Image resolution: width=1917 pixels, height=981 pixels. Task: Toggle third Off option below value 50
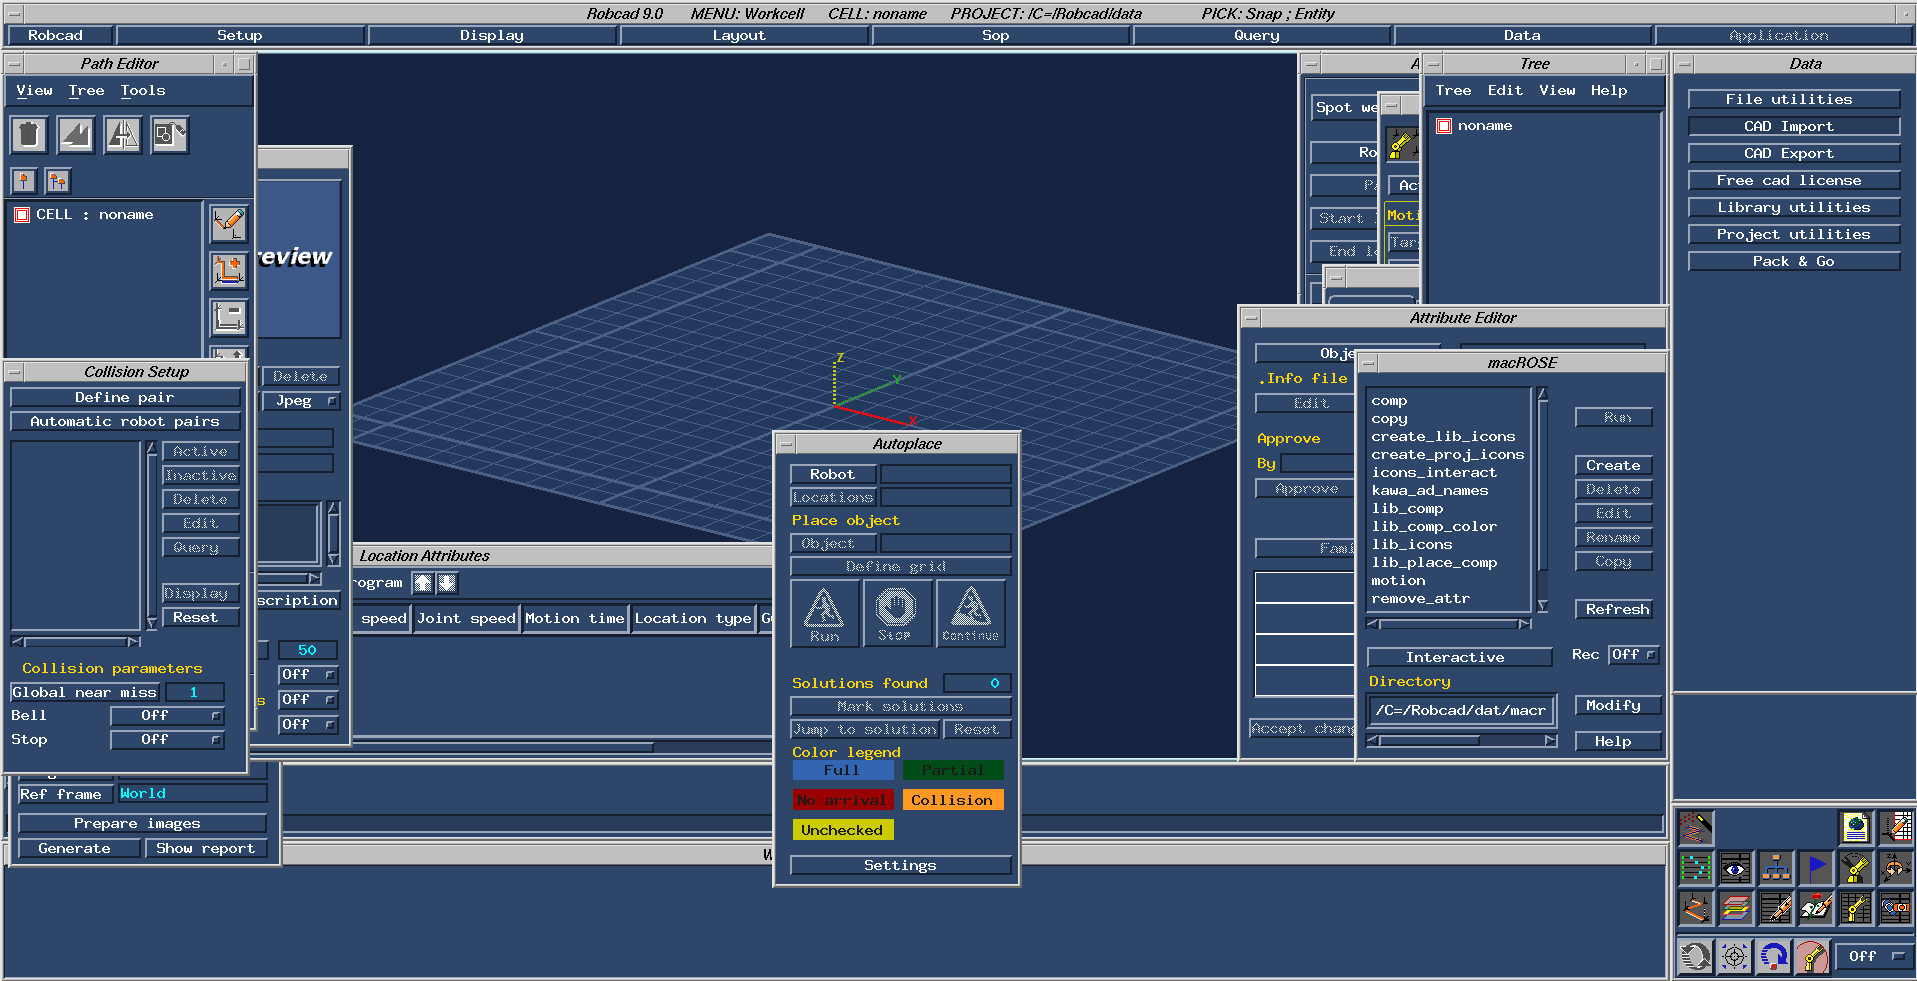(x=308, y=725)
